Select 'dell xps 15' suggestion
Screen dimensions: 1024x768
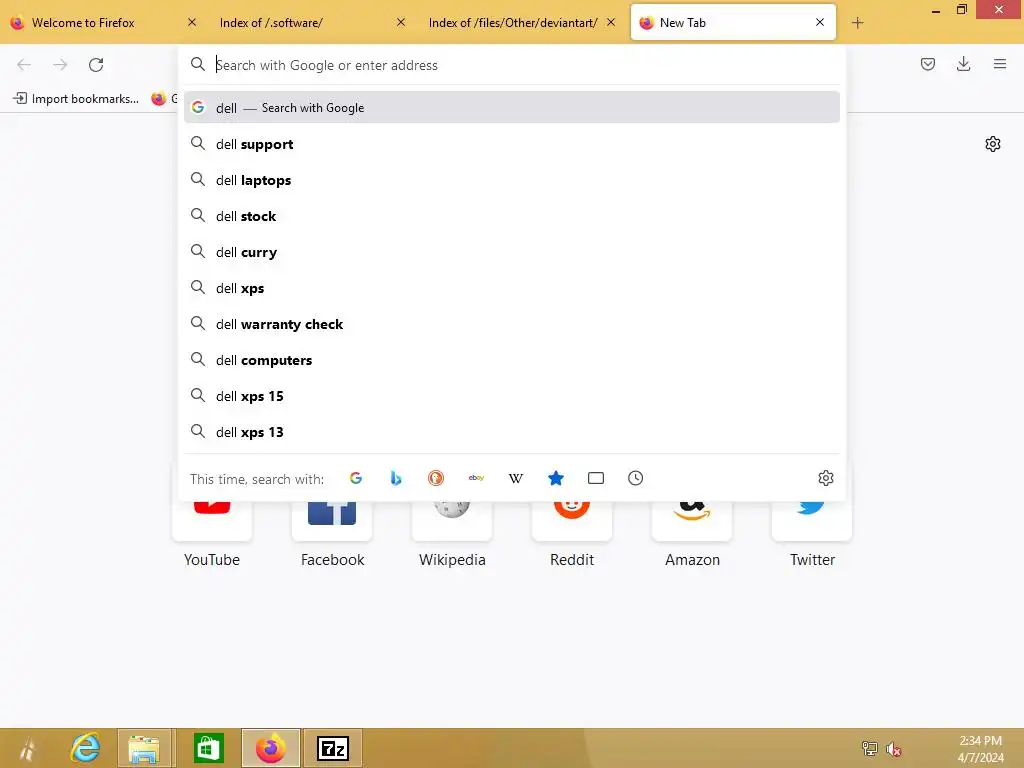pyautogui.click(x=512, y=396)
